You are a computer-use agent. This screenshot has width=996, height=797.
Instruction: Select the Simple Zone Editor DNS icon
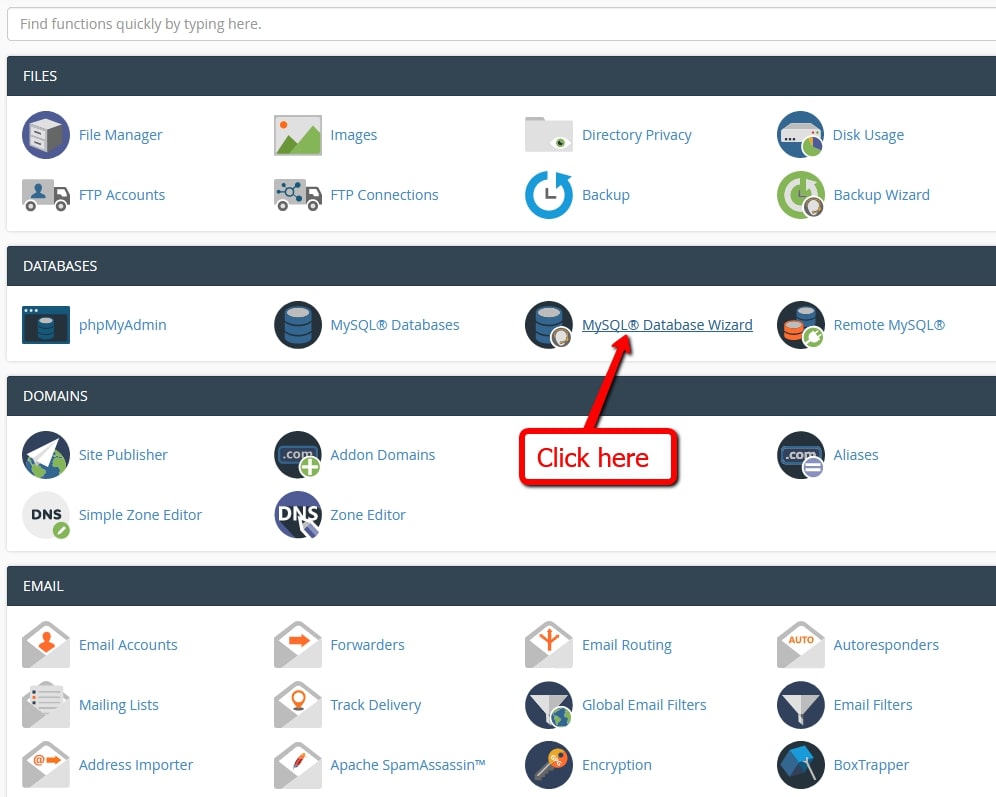point(45,514)
